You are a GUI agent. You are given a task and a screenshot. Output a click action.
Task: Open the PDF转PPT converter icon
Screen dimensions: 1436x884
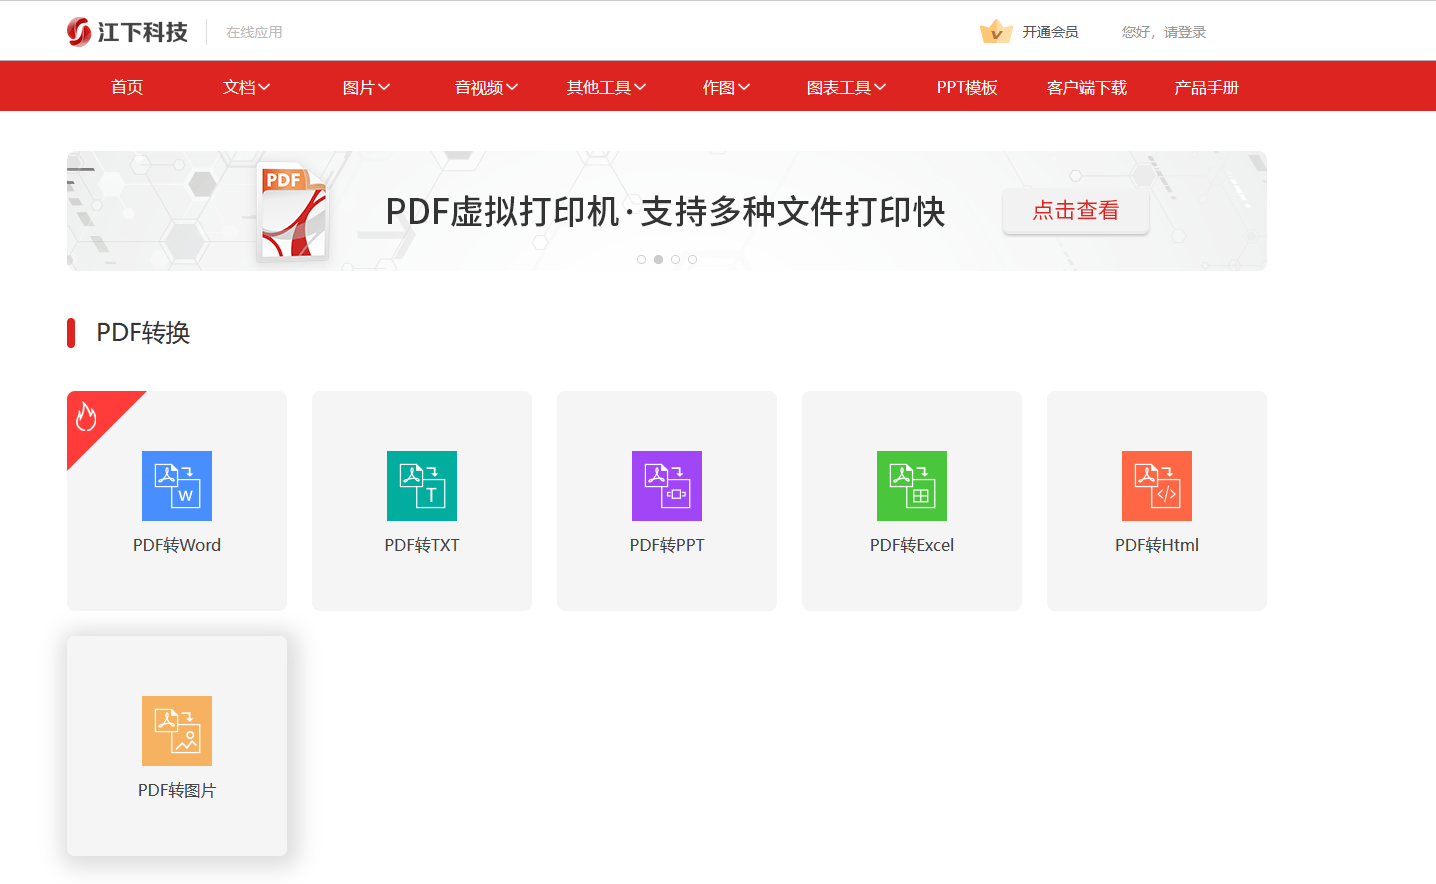pos(667,486)
